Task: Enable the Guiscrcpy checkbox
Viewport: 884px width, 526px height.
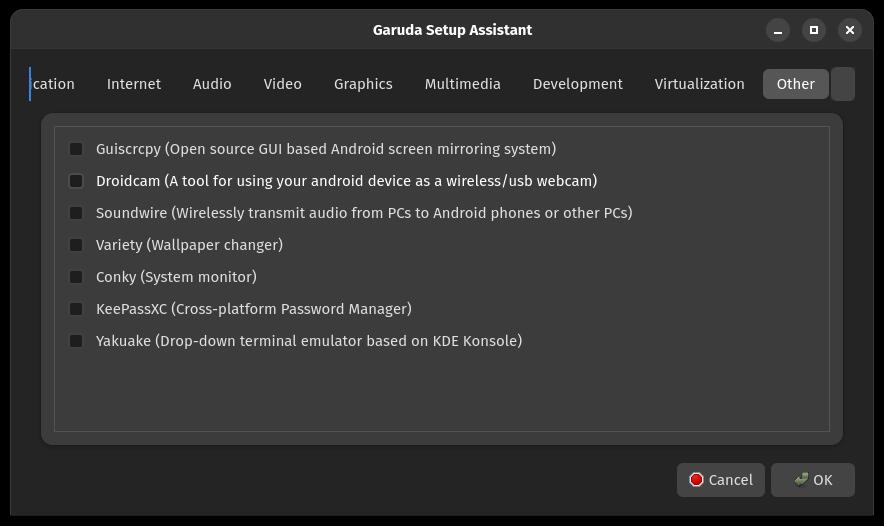Action: click(x=76, y=149)
